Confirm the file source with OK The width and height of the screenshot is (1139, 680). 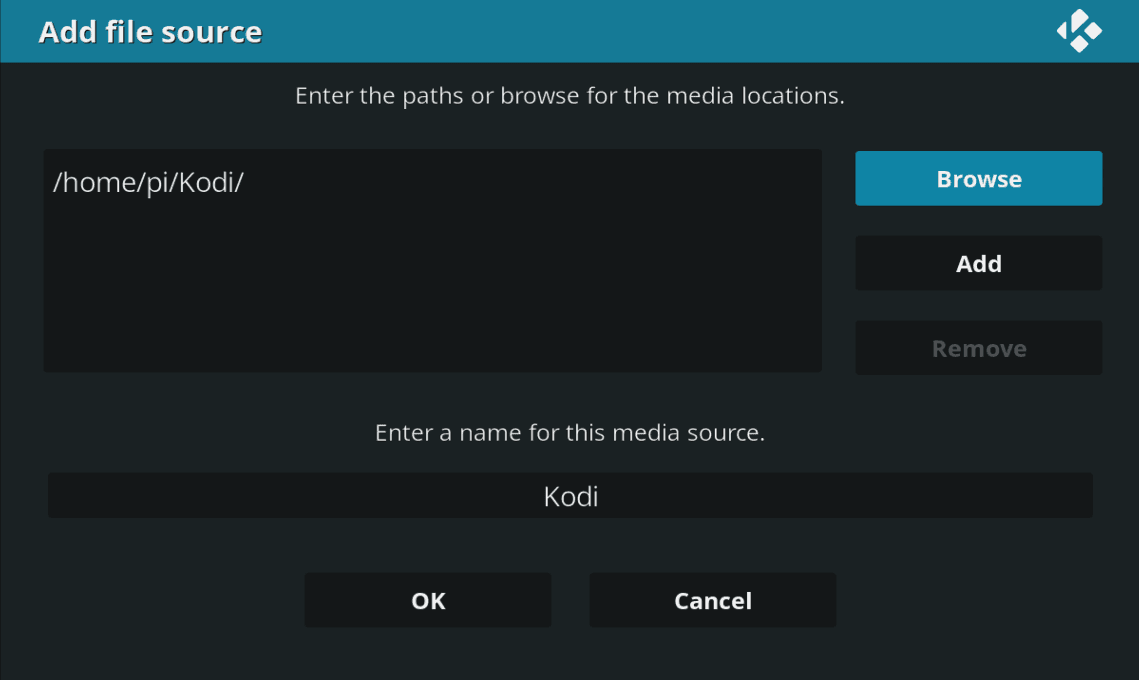click(x=428, y=600)
